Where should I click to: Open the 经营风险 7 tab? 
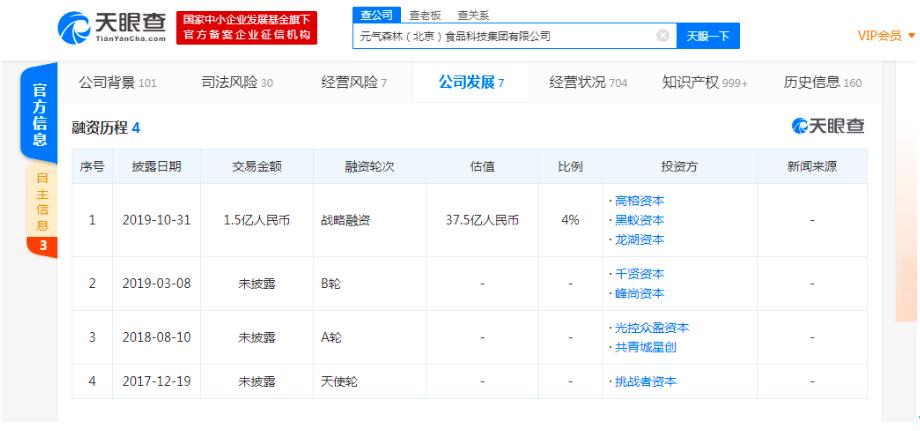(354, 83)
